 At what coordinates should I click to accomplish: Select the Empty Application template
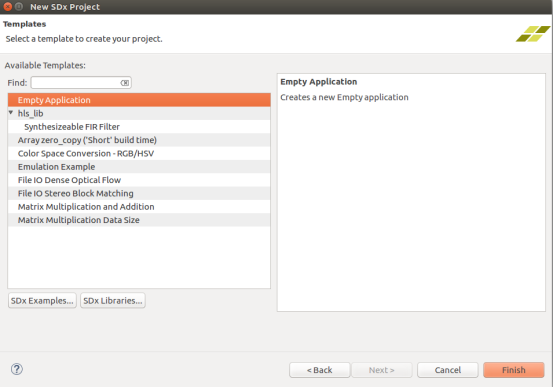pos(139,100)
